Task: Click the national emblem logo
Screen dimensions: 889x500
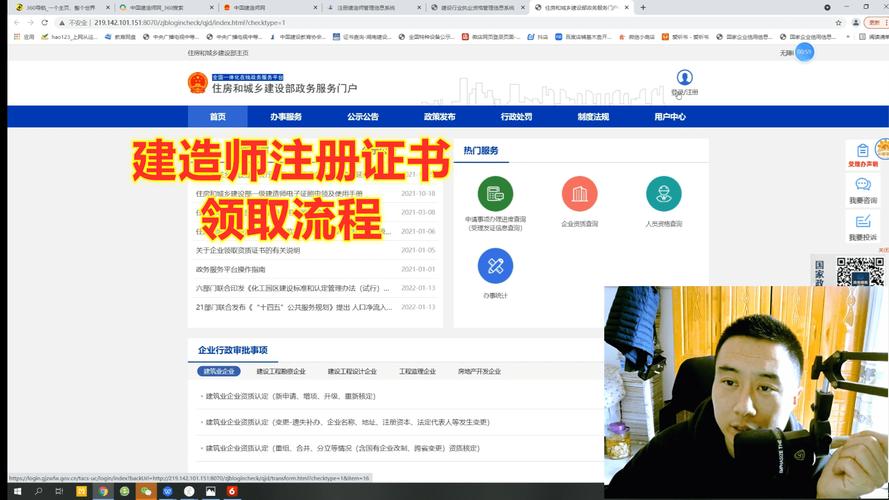Action: click(x=197, y=83)
